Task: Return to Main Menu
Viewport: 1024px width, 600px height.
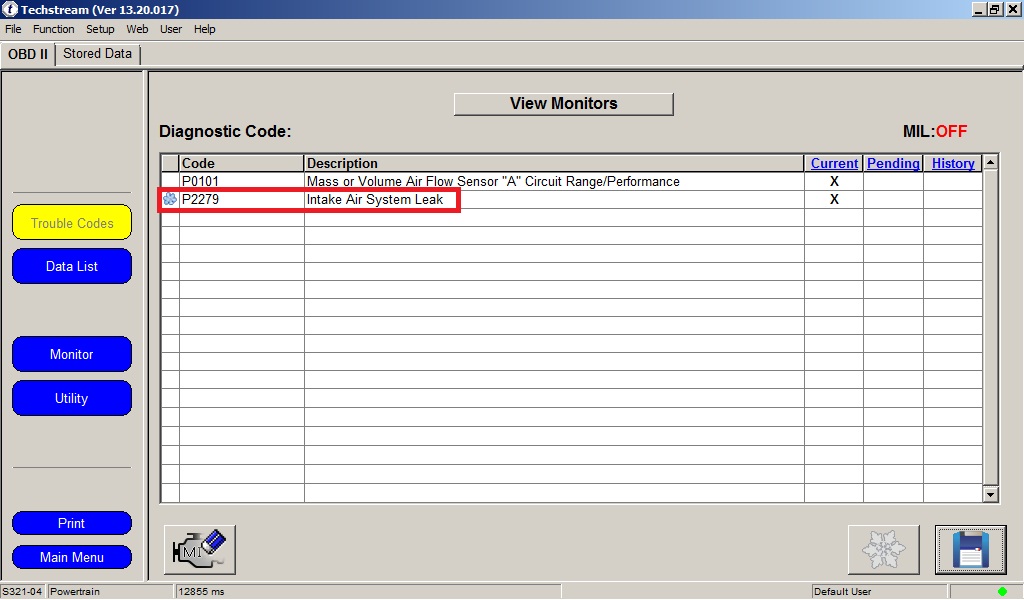Action: [x=72, y=557]
